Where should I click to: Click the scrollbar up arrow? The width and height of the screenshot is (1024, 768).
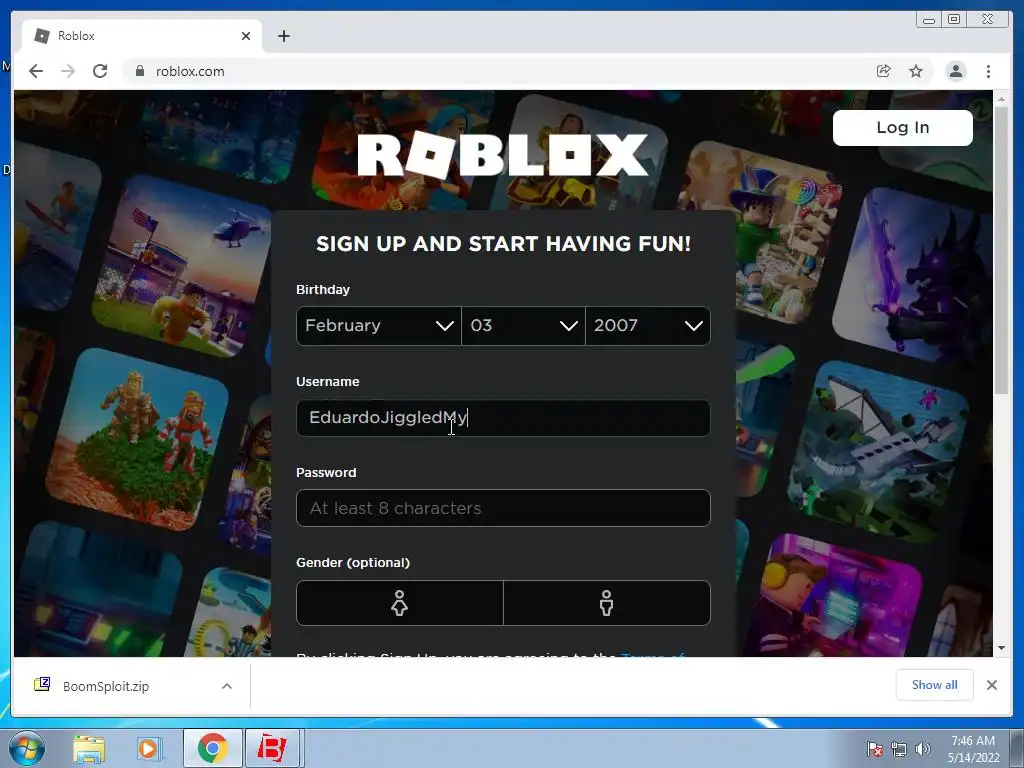(x=1002, y=99)
